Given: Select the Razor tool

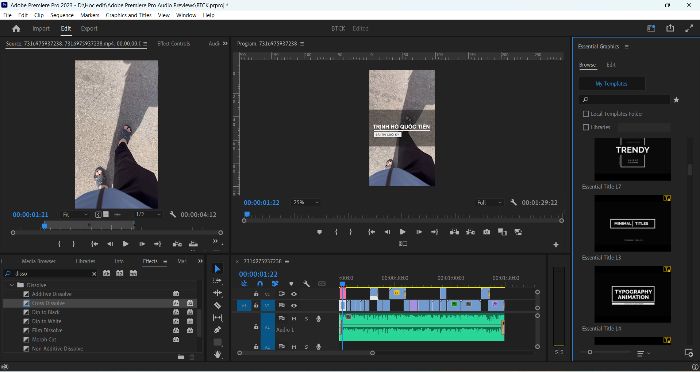Looking at the screenshot, I should click(x=217, y=305).
